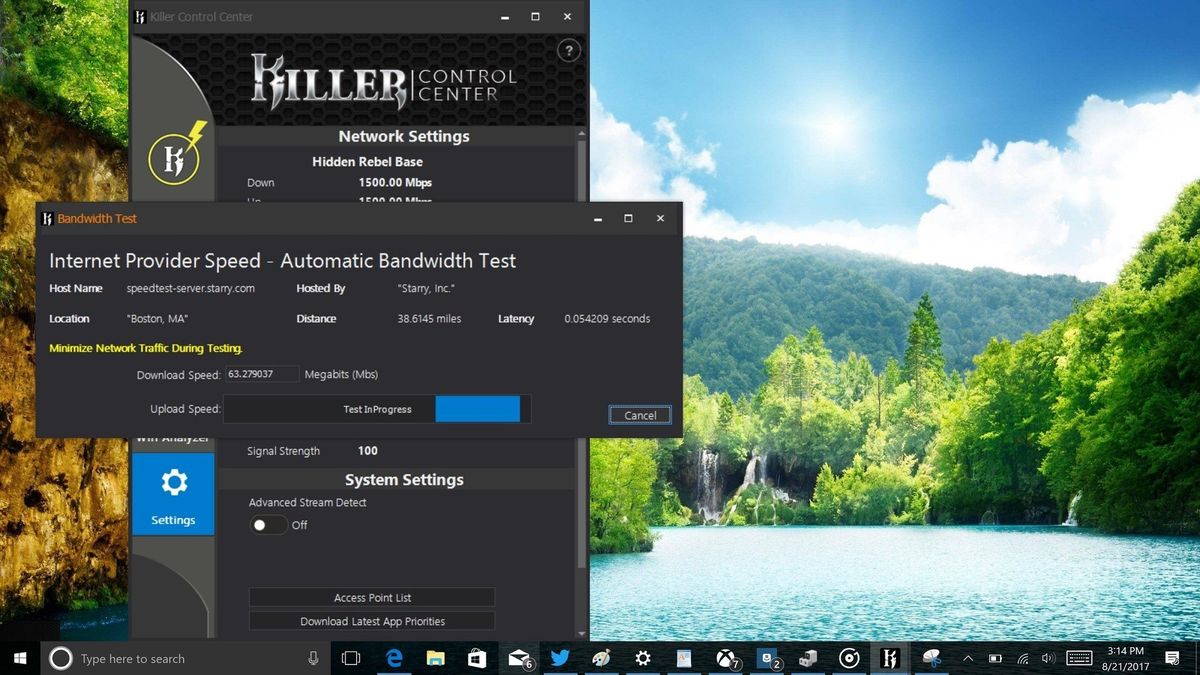
Task: Click the Bandwidth Test title bar icon
Action: point(47,218)
